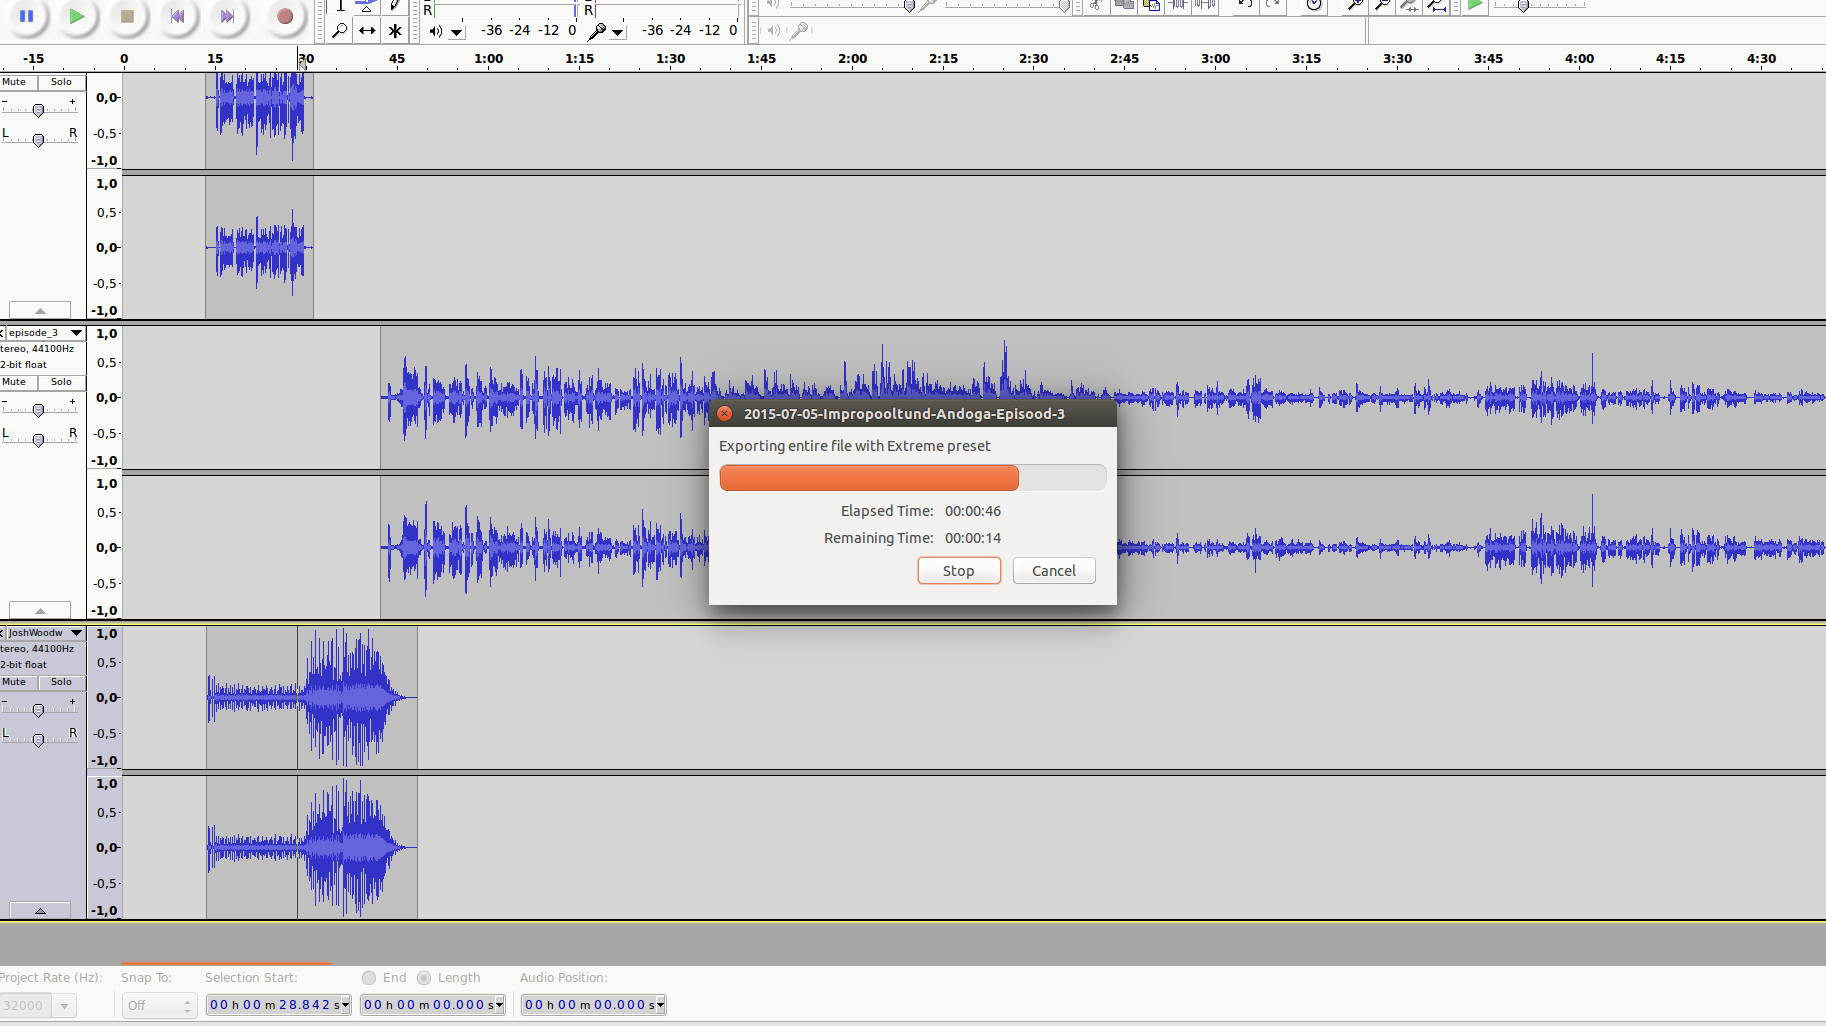This screenshot has width=1826, height=1026.
Task: Collapse the episode_3 track with its arrow
Action: tap(40, 610)
